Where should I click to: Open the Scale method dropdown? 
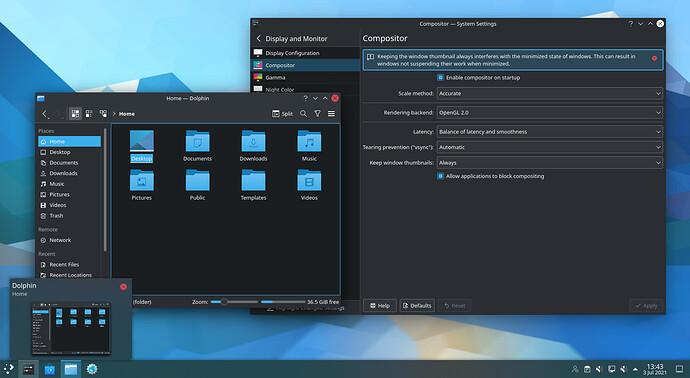(x=550, y=93)
